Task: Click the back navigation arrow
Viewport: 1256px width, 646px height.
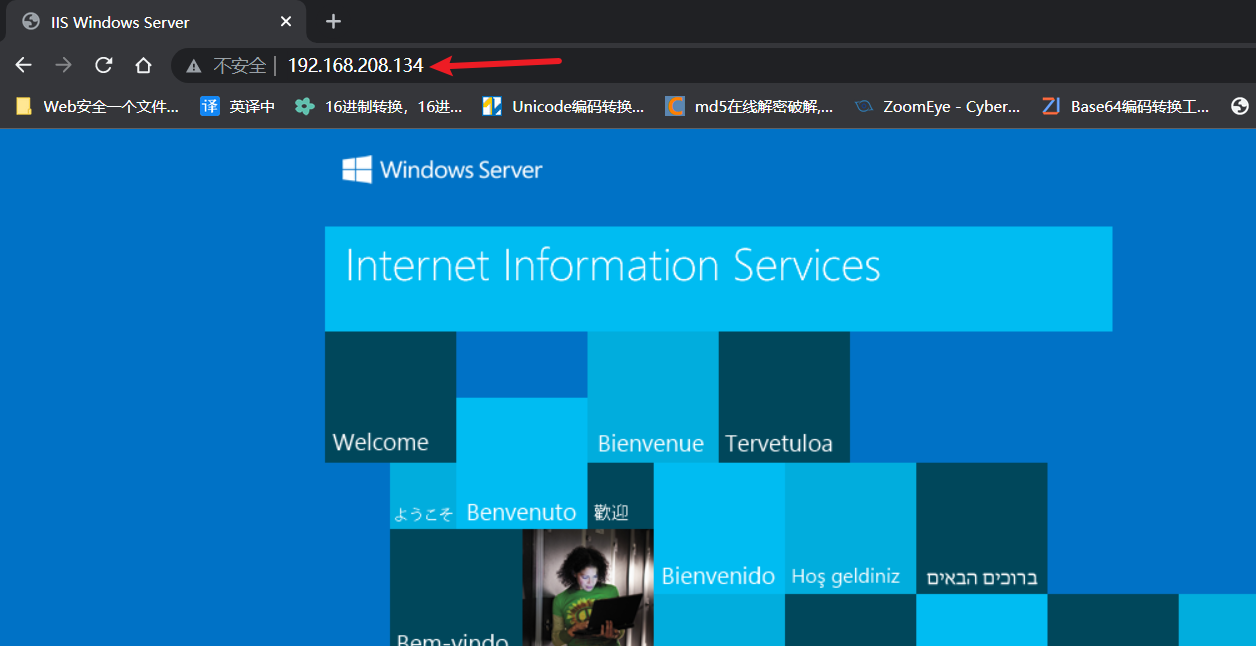Action: [x=23, y=64]
